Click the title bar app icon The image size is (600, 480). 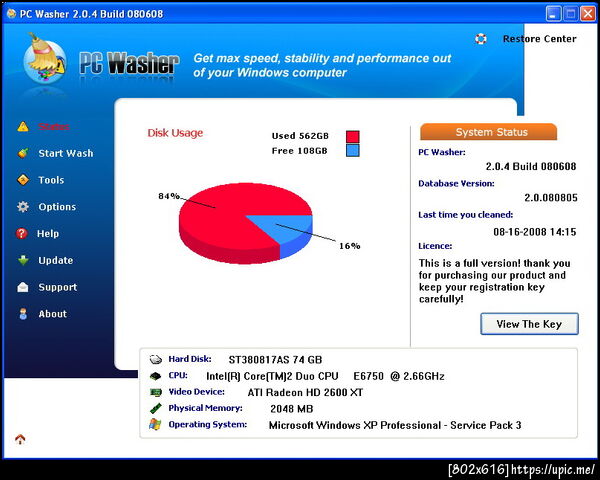pyautogui.click(x=11, y=14)
